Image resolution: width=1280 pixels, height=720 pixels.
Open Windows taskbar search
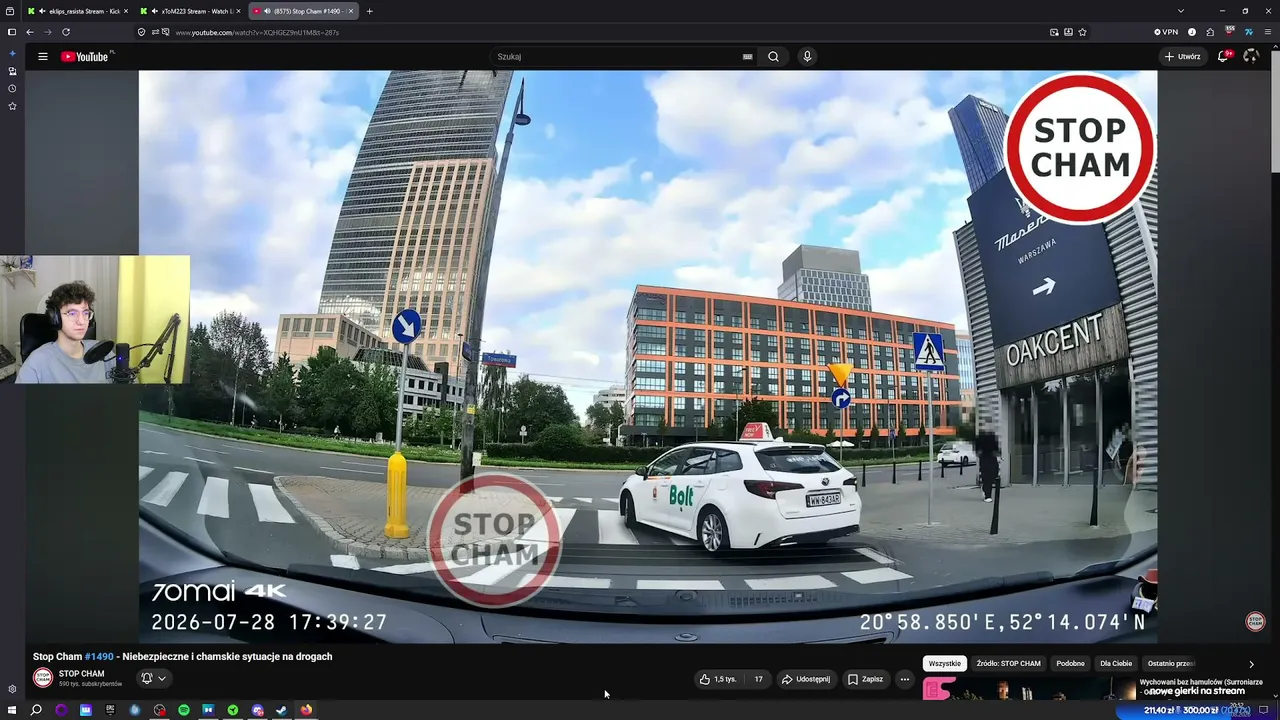pos(36,710)
